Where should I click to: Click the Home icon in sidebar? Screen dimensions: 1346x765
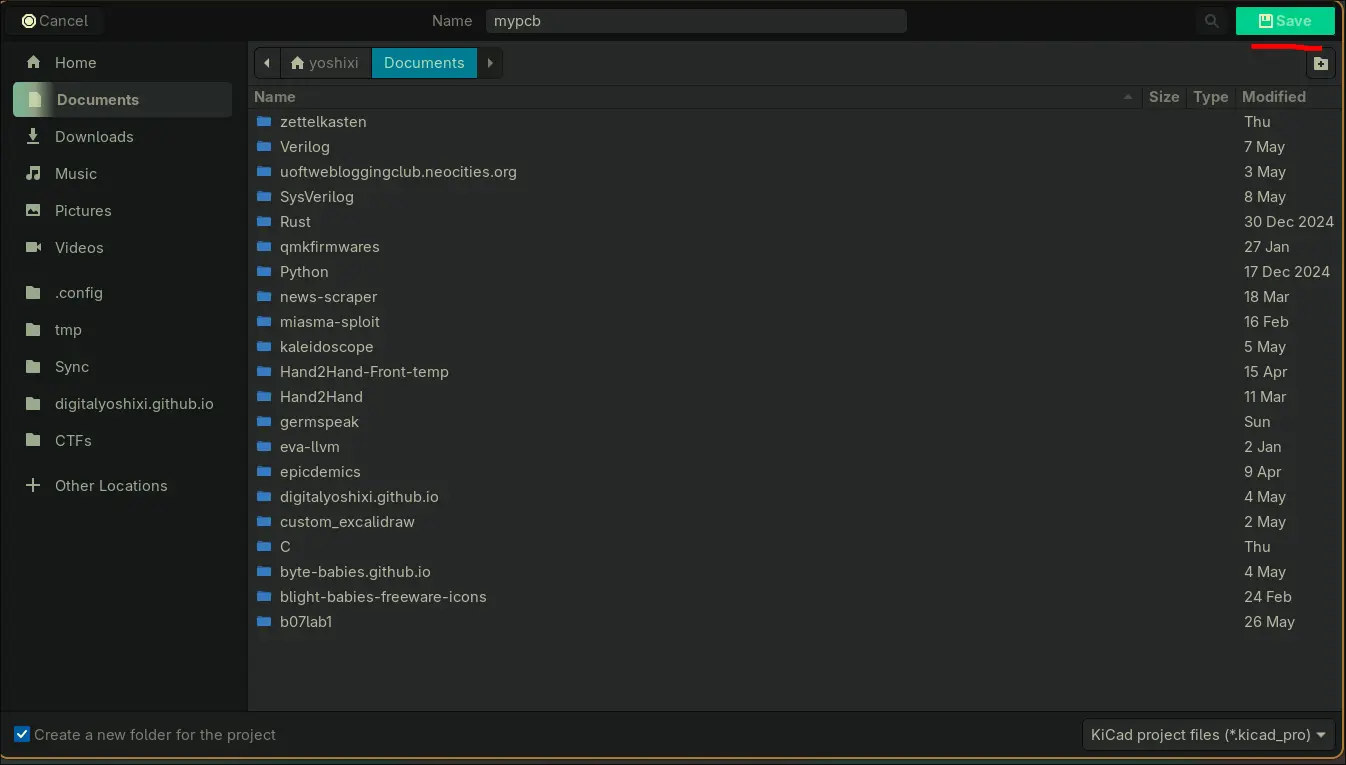[33, 62]
